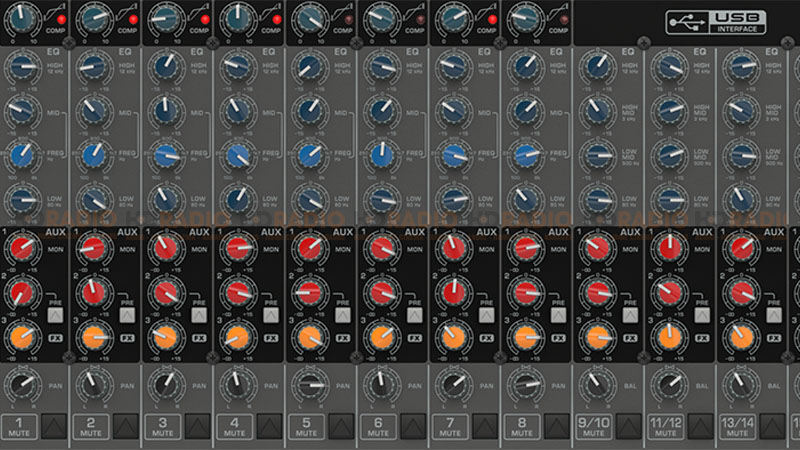The image size is (800, 450).
Task: Click the FX label on channel 2
Action: [x=127, y=338]
